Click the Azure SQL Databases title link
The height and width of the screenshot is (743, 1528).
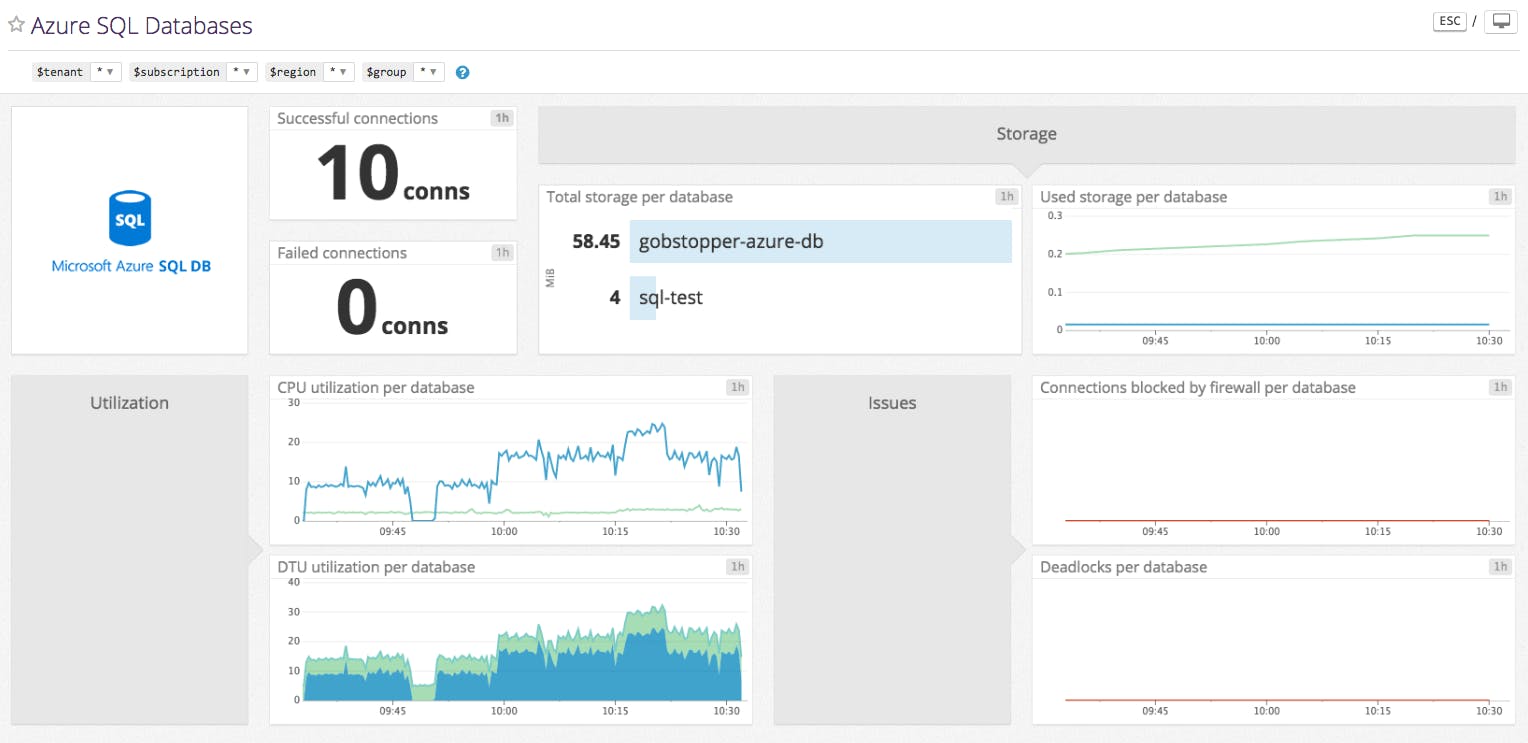click(143, 25)
